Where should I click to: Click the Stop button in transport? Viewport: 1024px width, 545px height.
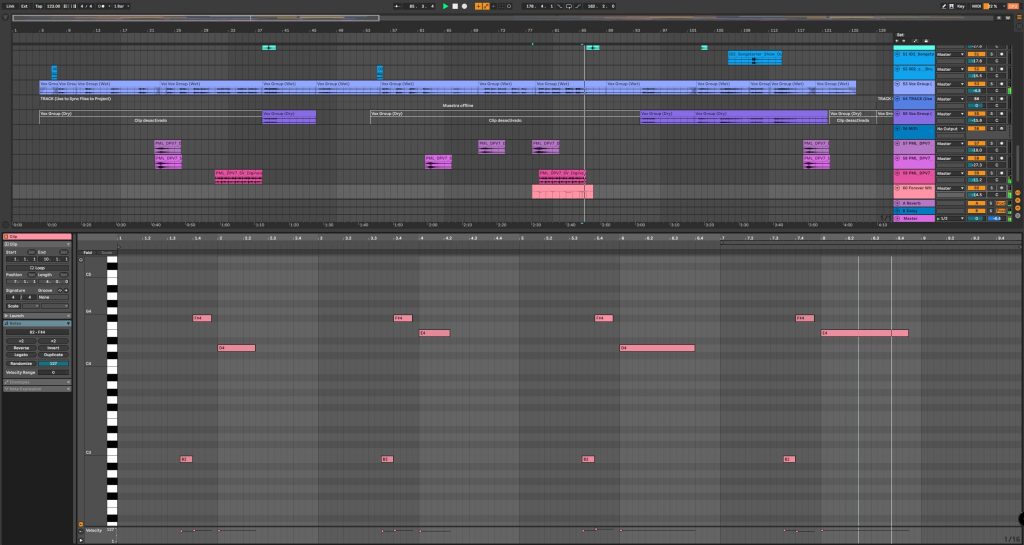pos(455,6)
